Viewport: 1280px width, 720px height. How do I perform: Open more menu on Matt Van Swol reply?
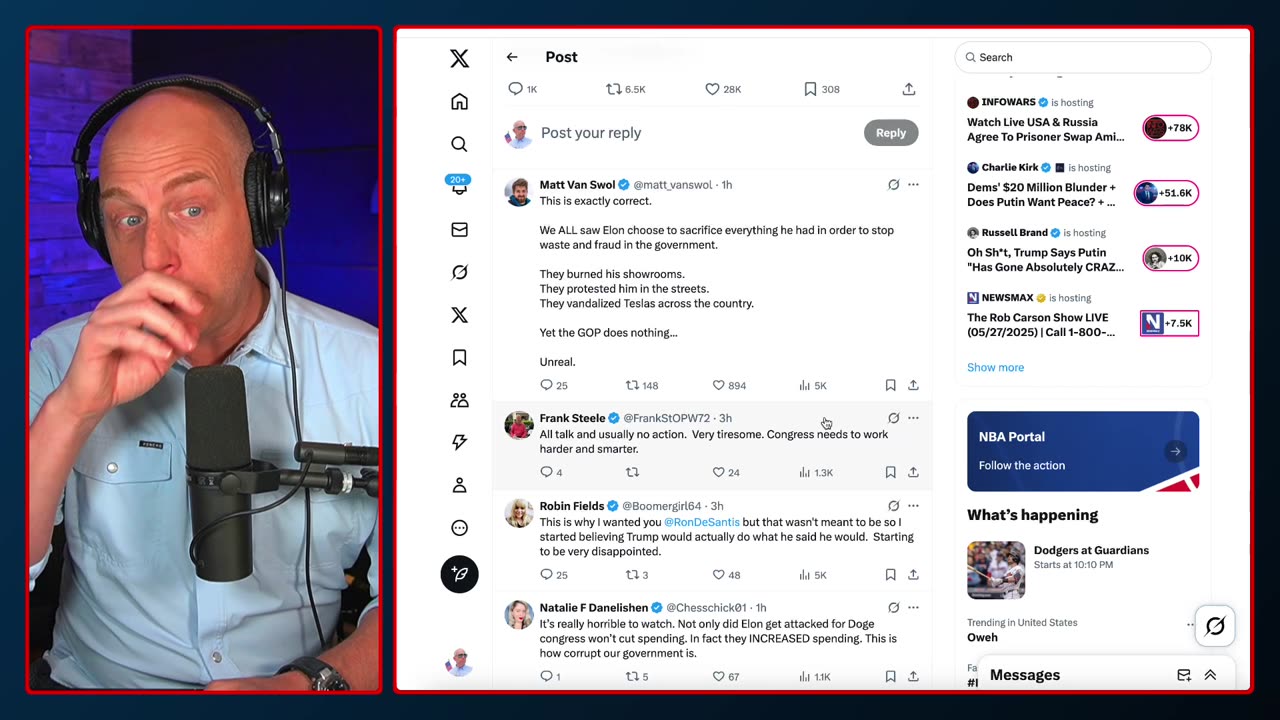(x=913, y=185)
